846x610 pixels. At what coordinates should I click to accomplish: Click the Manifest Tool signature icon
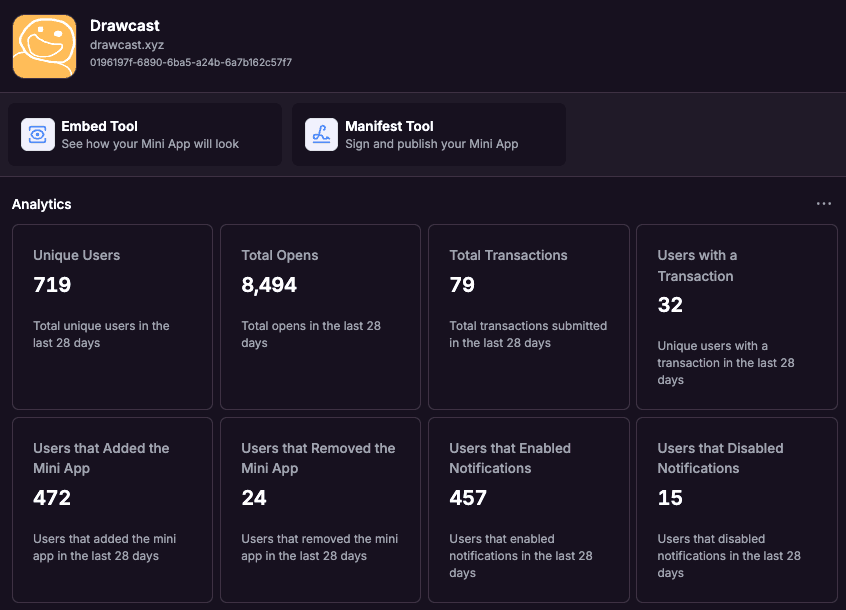(x=322, y=134)
